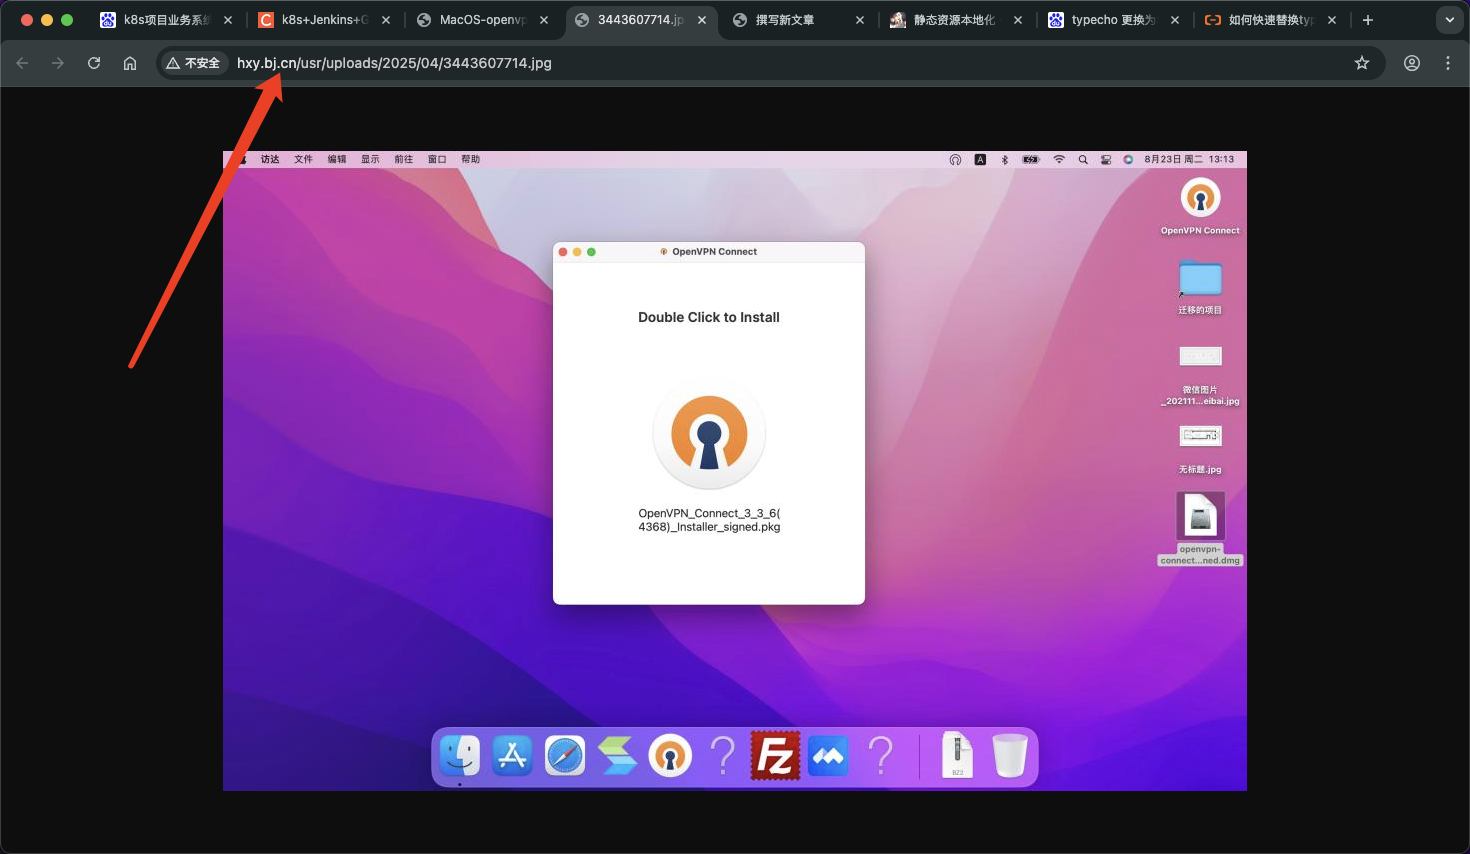
Task: Click 窗口 in the pictured menu bar
Action: click(437, 159)
